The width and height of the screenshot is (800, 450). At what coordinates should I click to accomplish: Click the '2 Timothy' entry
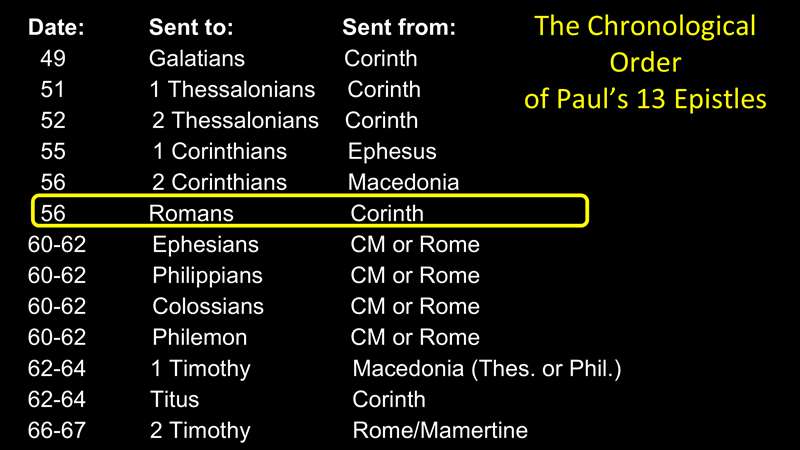pyautogui.click(x=200, y=431)
